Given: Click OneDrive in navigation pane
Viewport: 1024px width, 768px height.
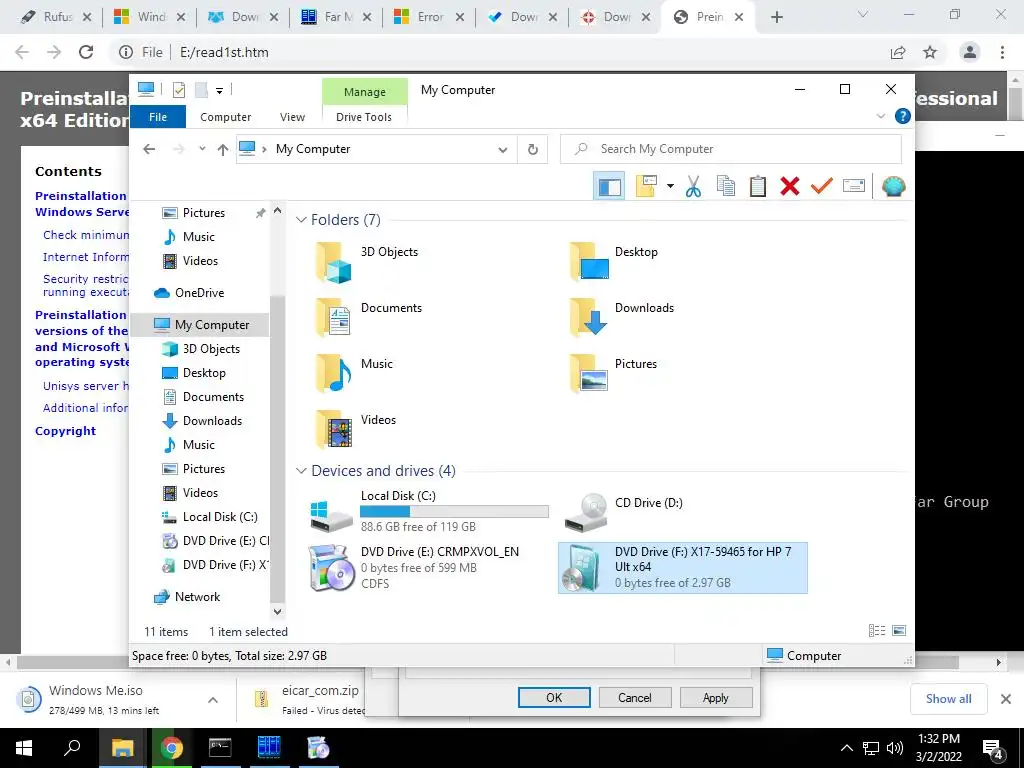Looking at the screenshot, I should tap(199, 293).
